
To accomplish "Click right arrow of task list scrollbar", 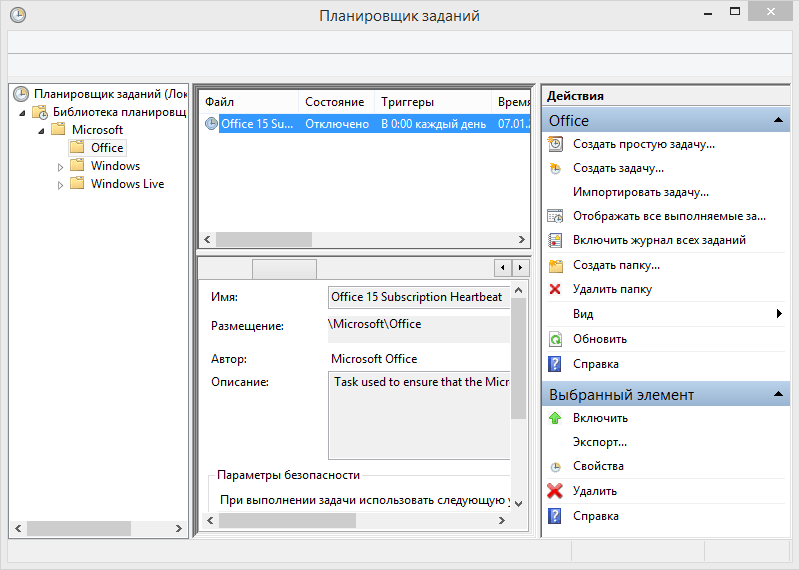I will [x=521, y=239].
